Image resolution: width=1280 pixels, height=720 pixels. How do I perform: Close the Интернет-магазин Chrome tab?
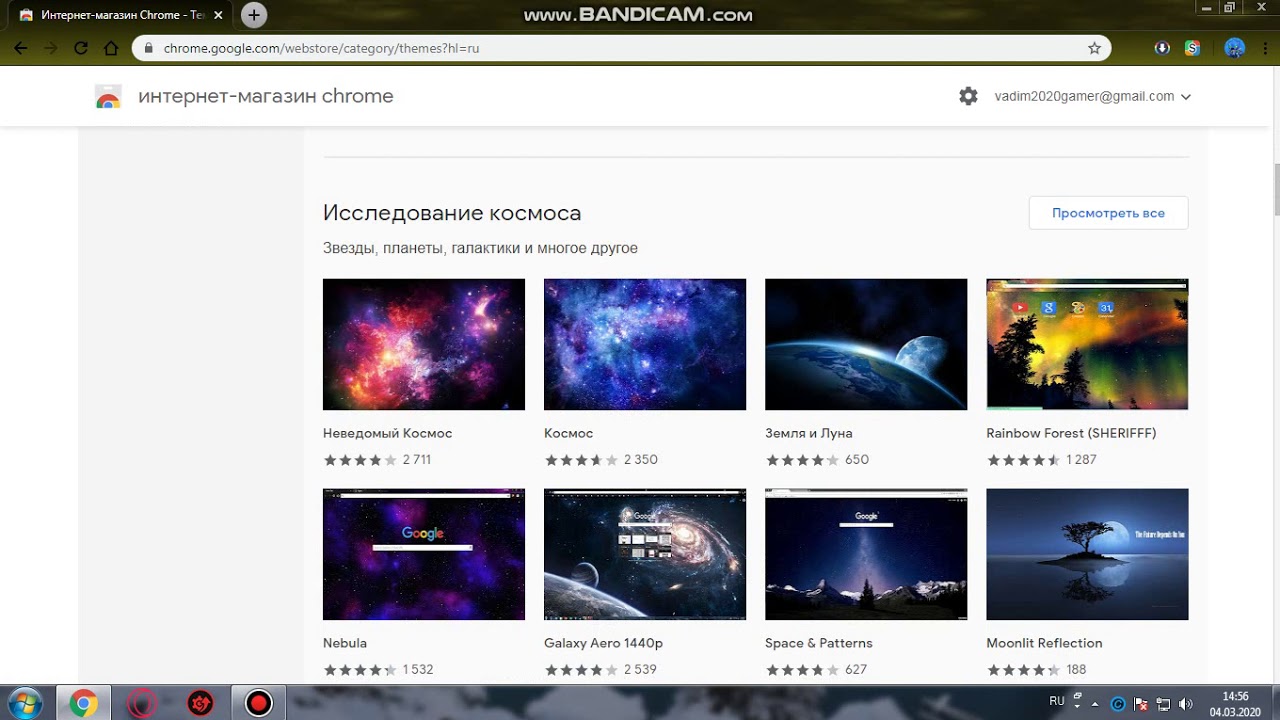click(218, 15)
